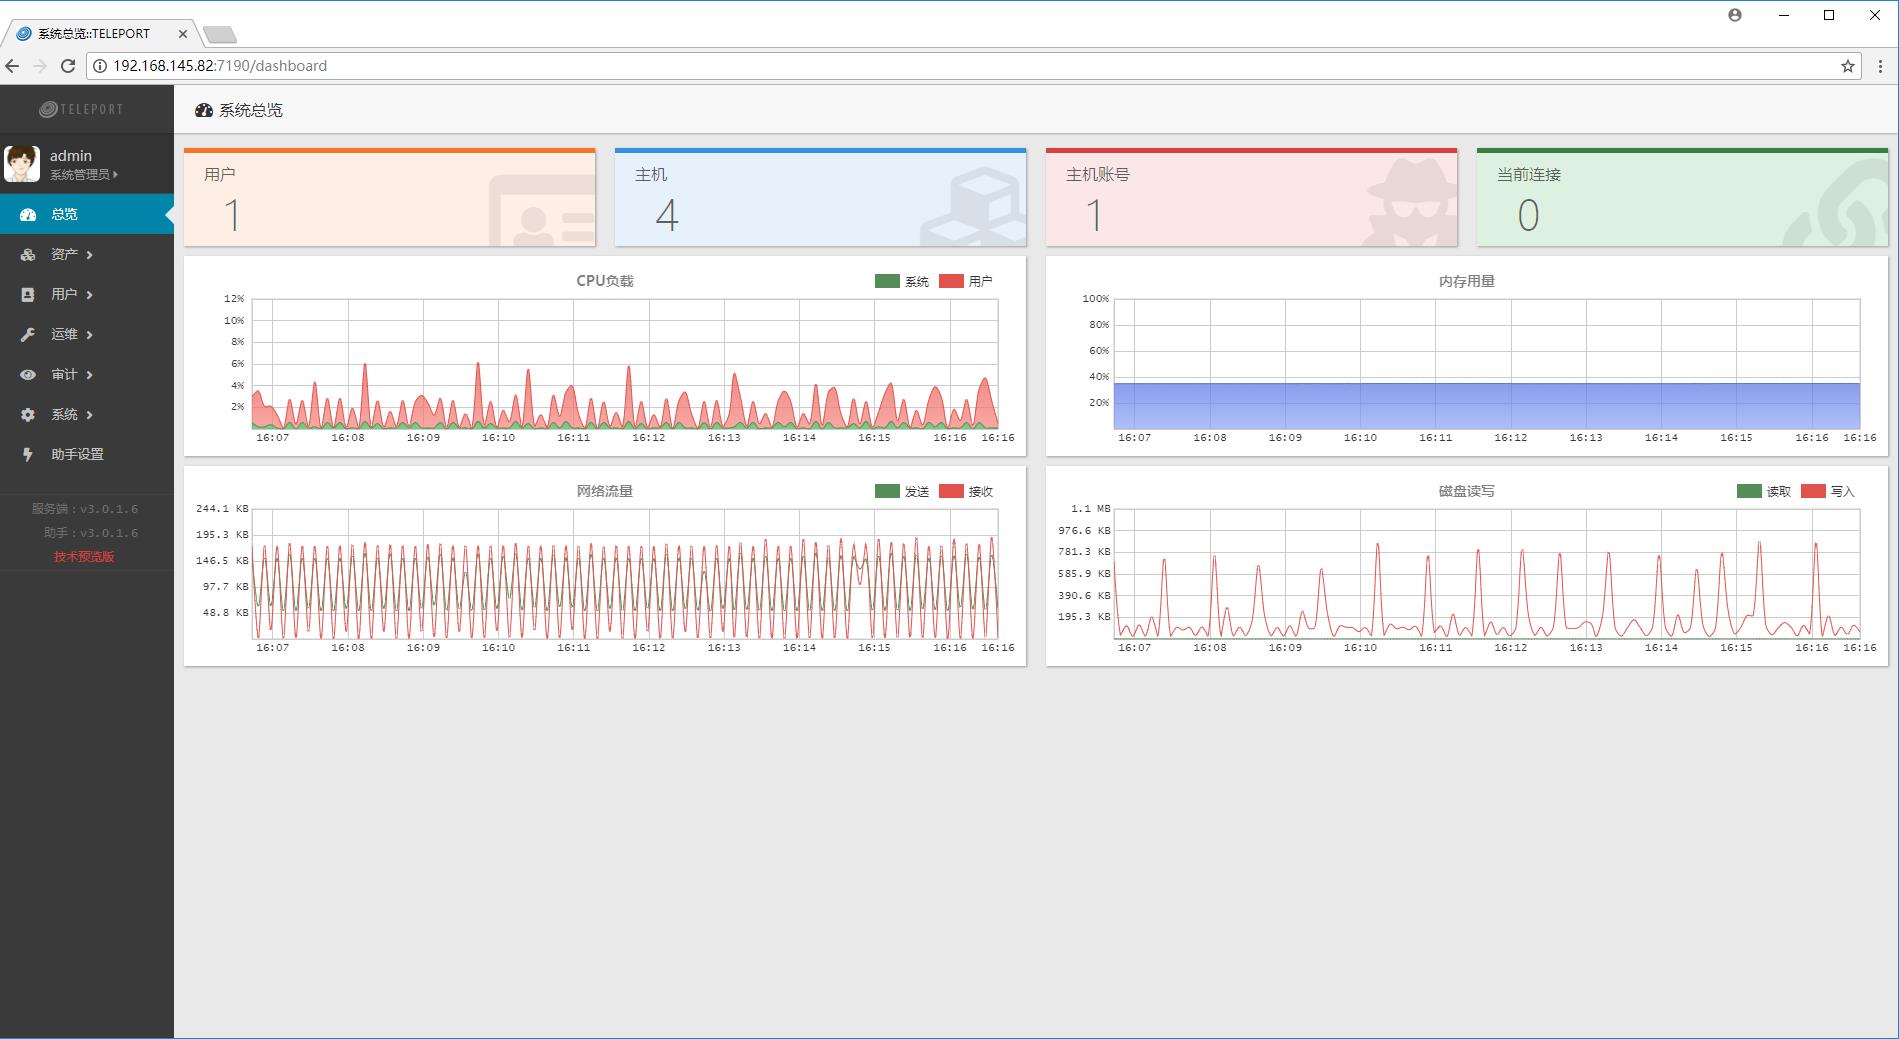The image size is (1899, 1039).
Task: Click the 内存用量 chart title
Action: coord(1467,281)
